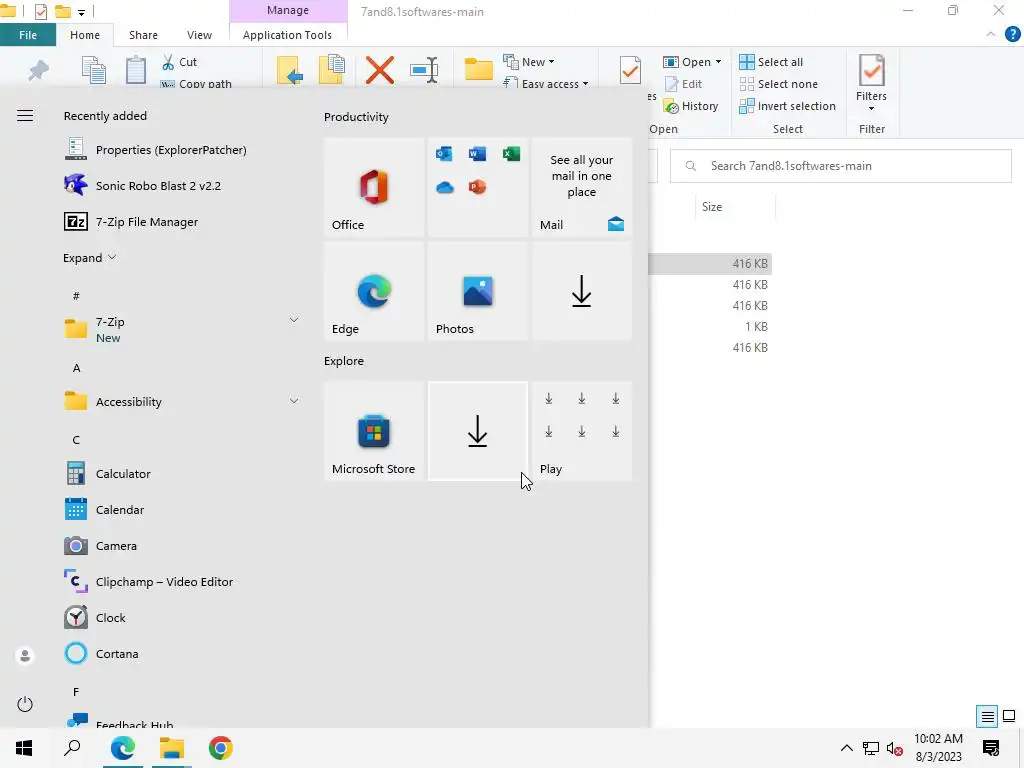Click Select none in ribbon

[x=778, y=84]
